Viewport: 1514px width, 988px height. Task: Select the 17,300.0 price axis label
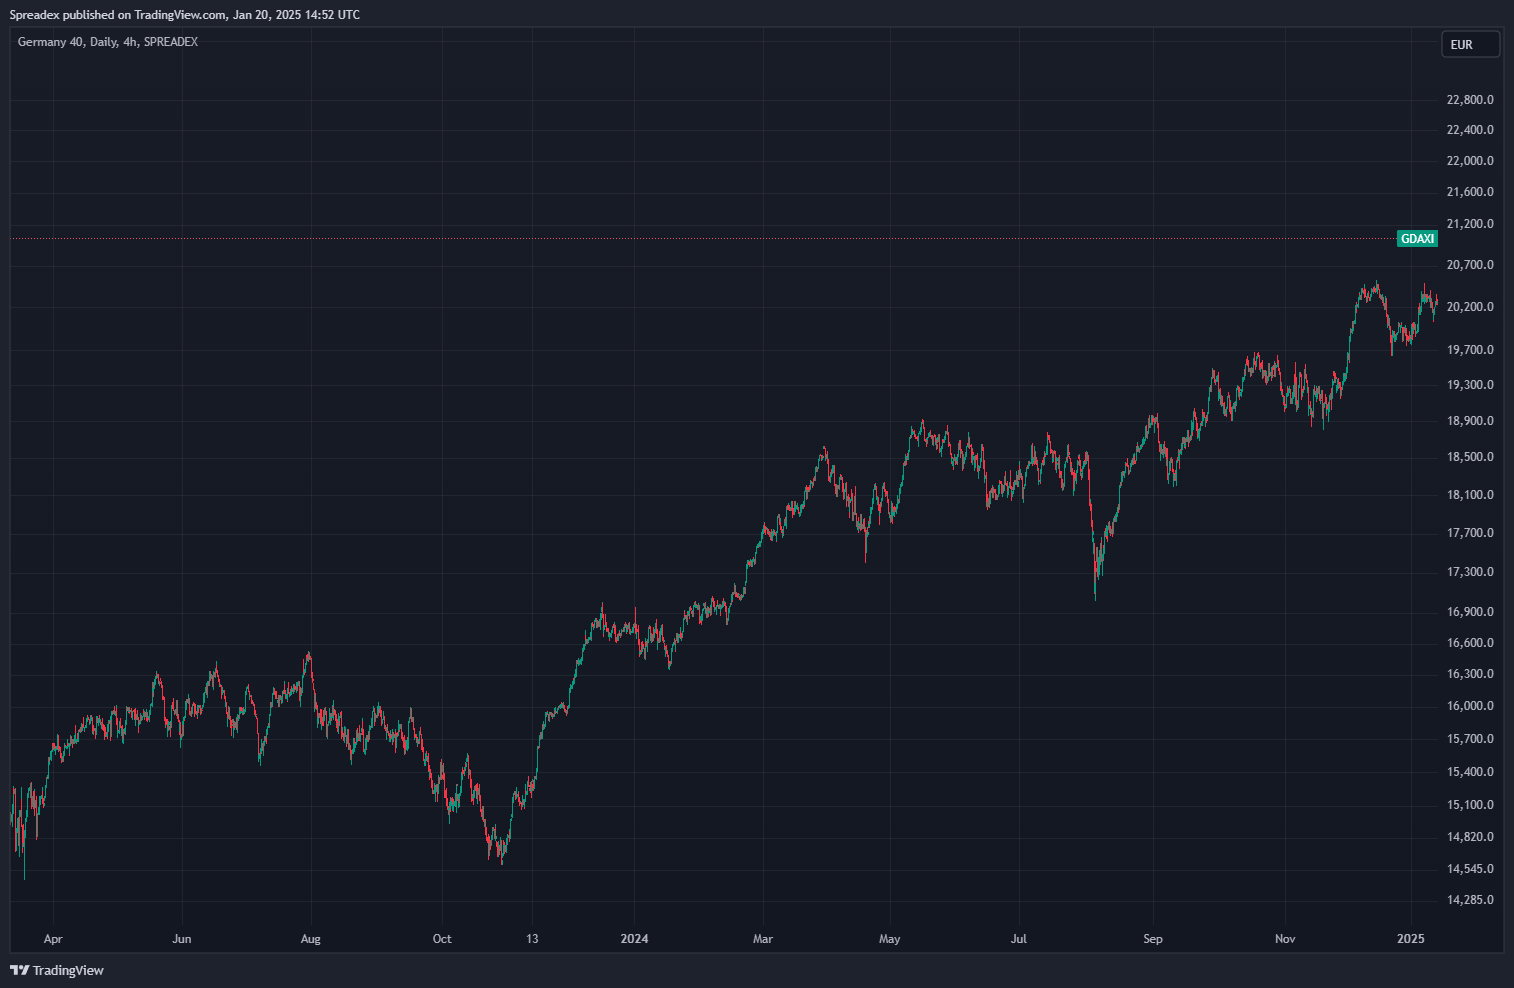(1470, 572)
